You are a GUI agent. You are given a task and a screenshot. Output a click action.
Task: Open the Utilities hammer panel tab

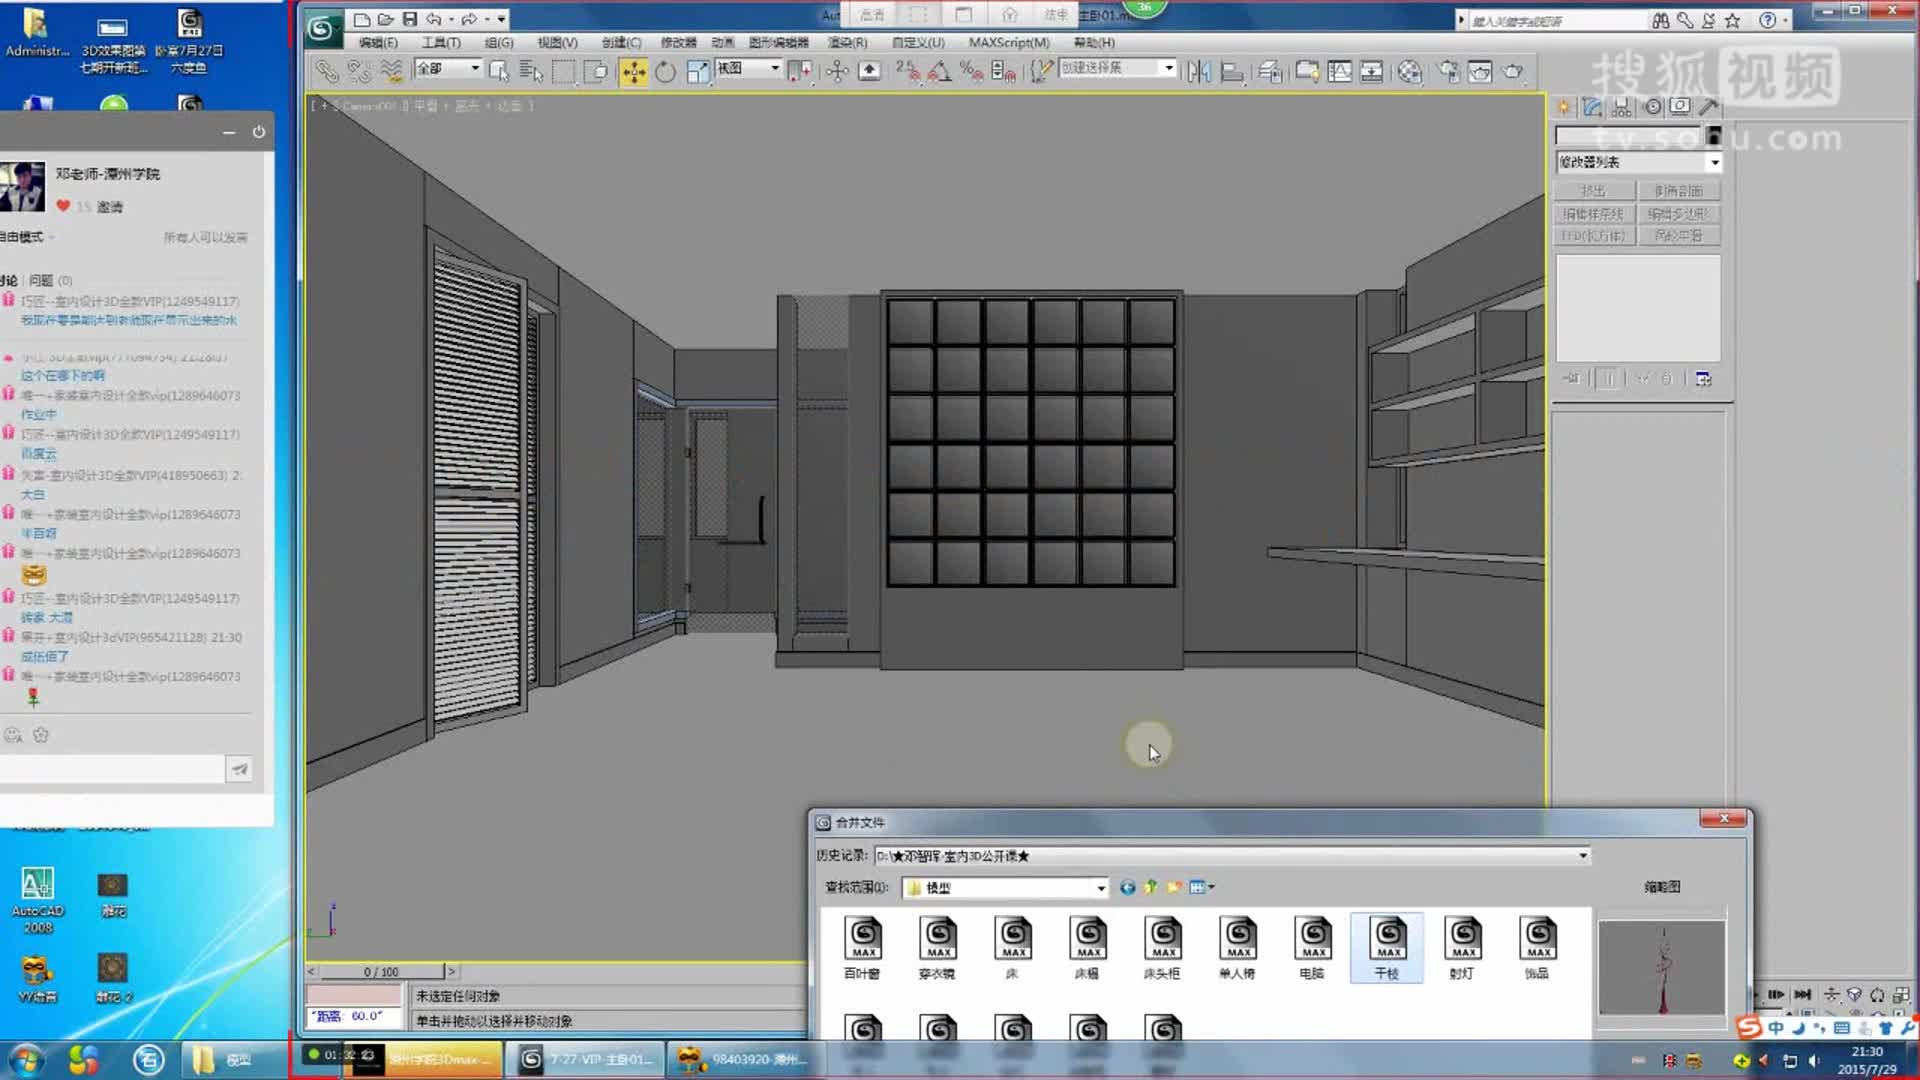pos(1709,106)
